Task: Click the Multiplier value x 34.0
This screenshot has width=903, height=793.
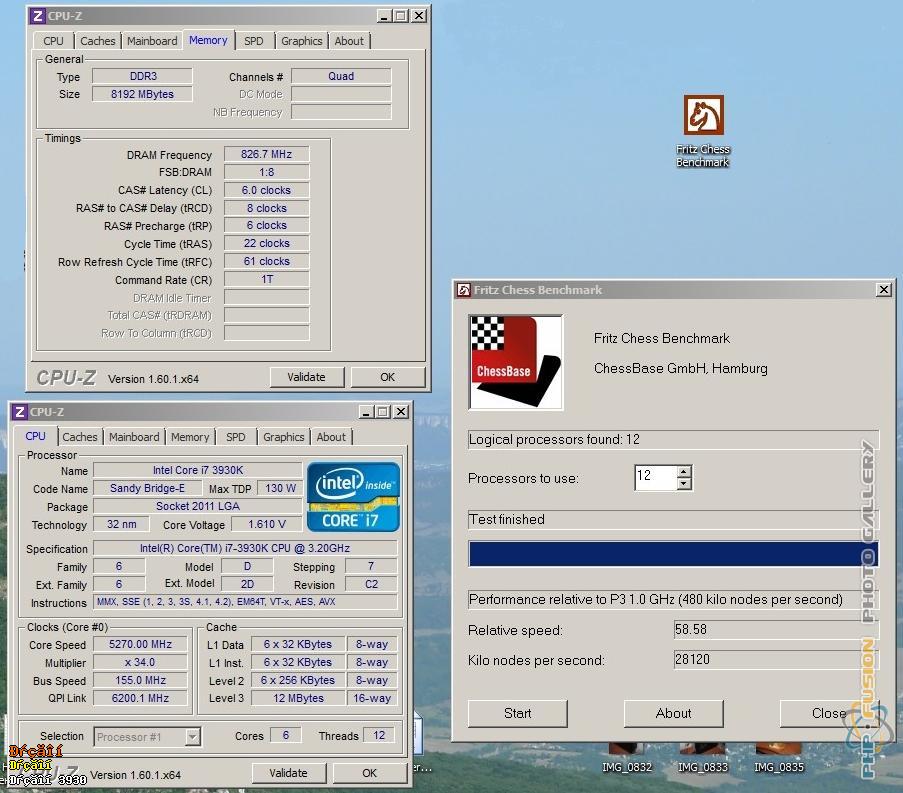Action: coord(141,662)
